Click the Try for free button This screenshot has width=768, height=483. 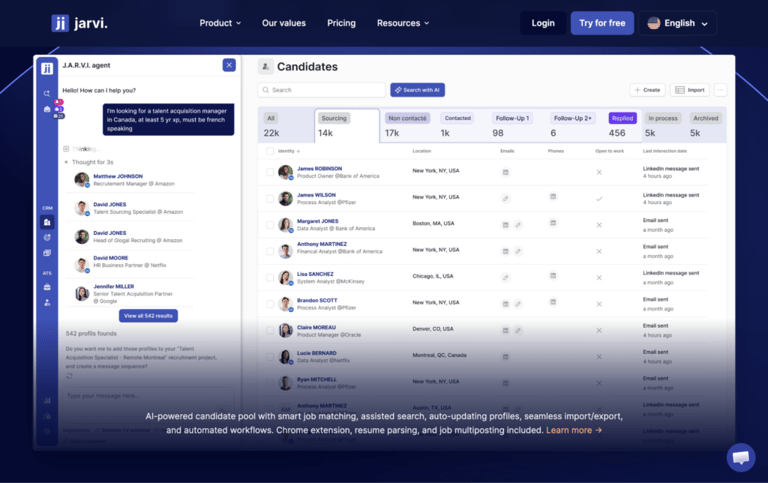(602, 23)
